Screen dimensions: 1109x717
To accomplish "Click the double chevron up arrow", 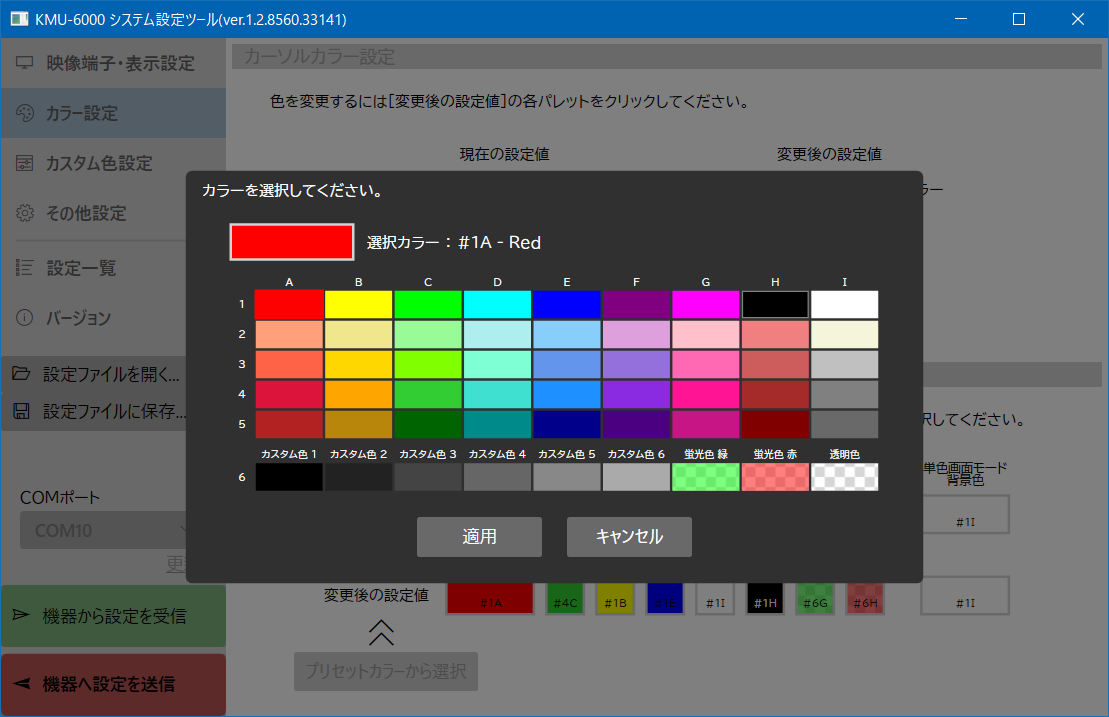I will 381,631.
